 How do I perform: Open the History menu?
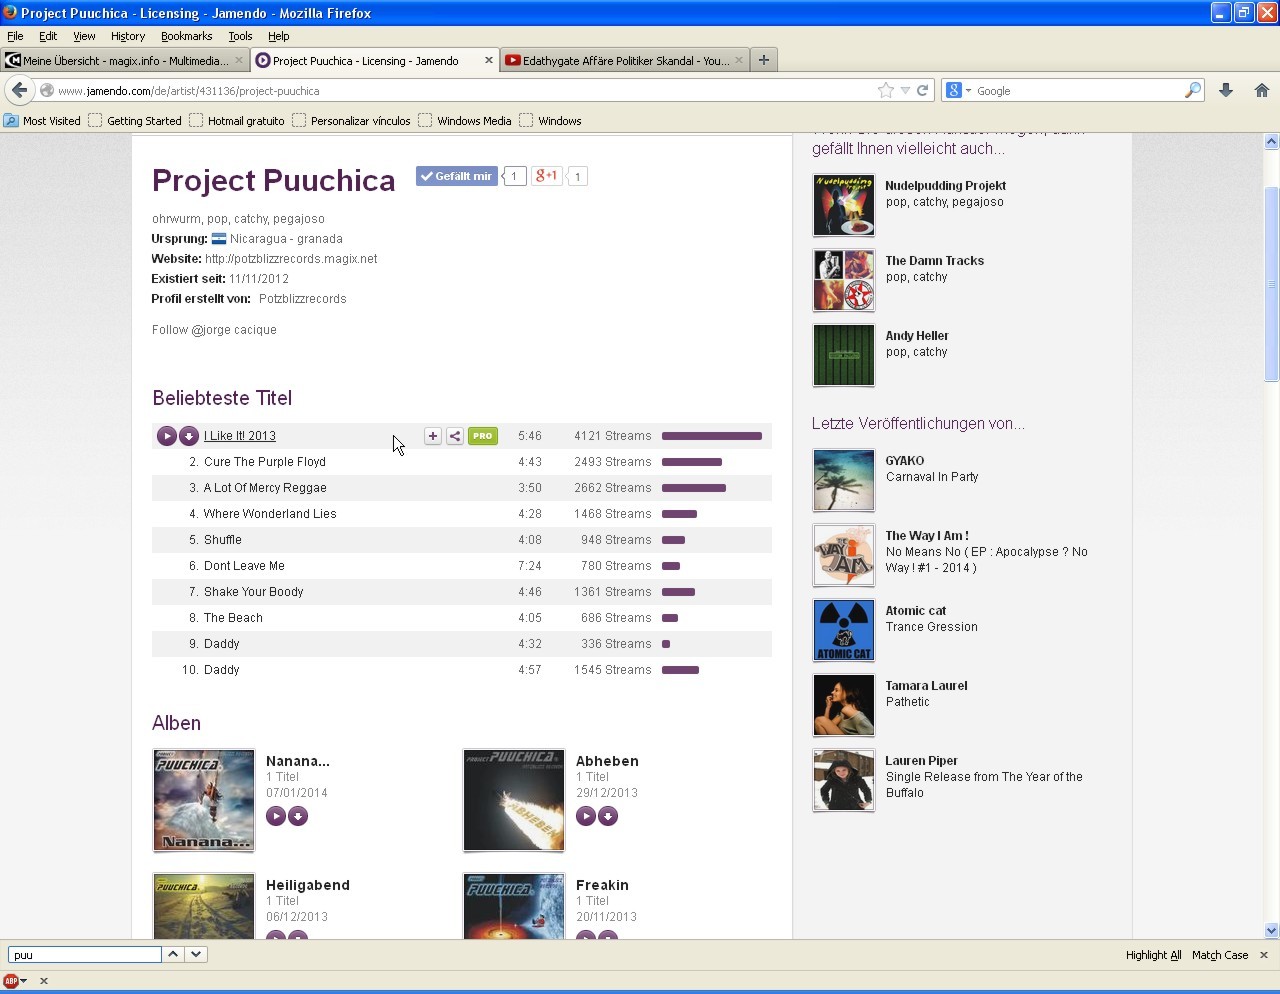(127, 36)
